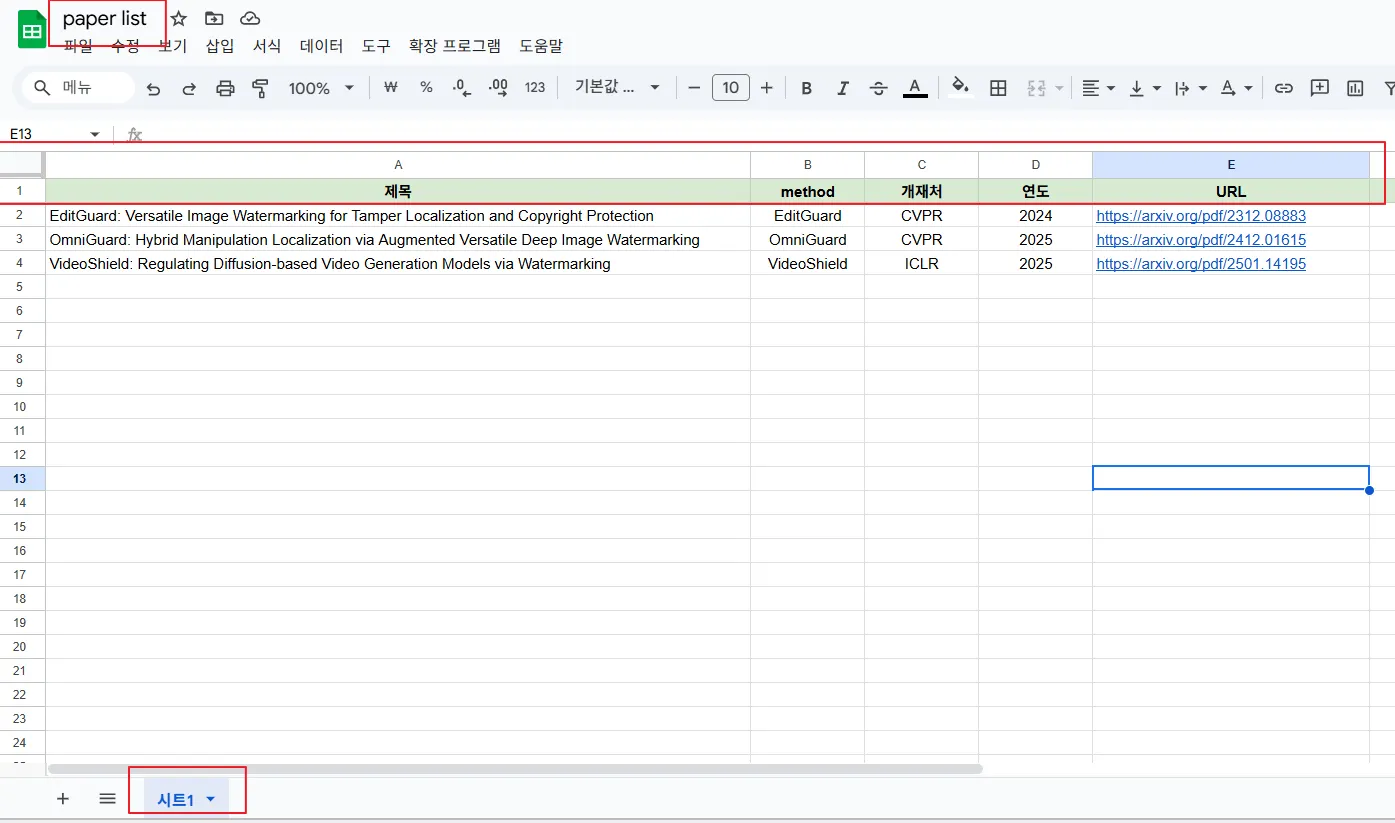Format as currency with the ₩ button
This screenshot has height=823, width=1395.
(391, 88)
